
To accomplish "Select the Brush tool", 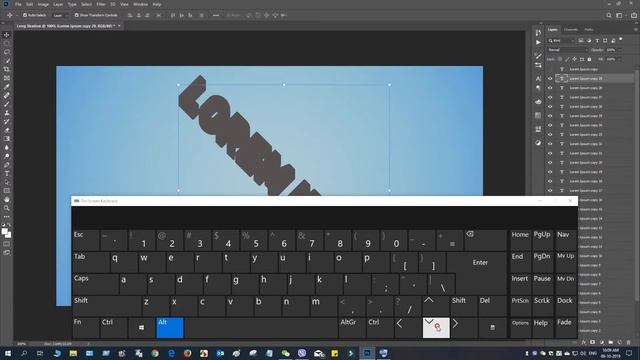I will point(7,104).
